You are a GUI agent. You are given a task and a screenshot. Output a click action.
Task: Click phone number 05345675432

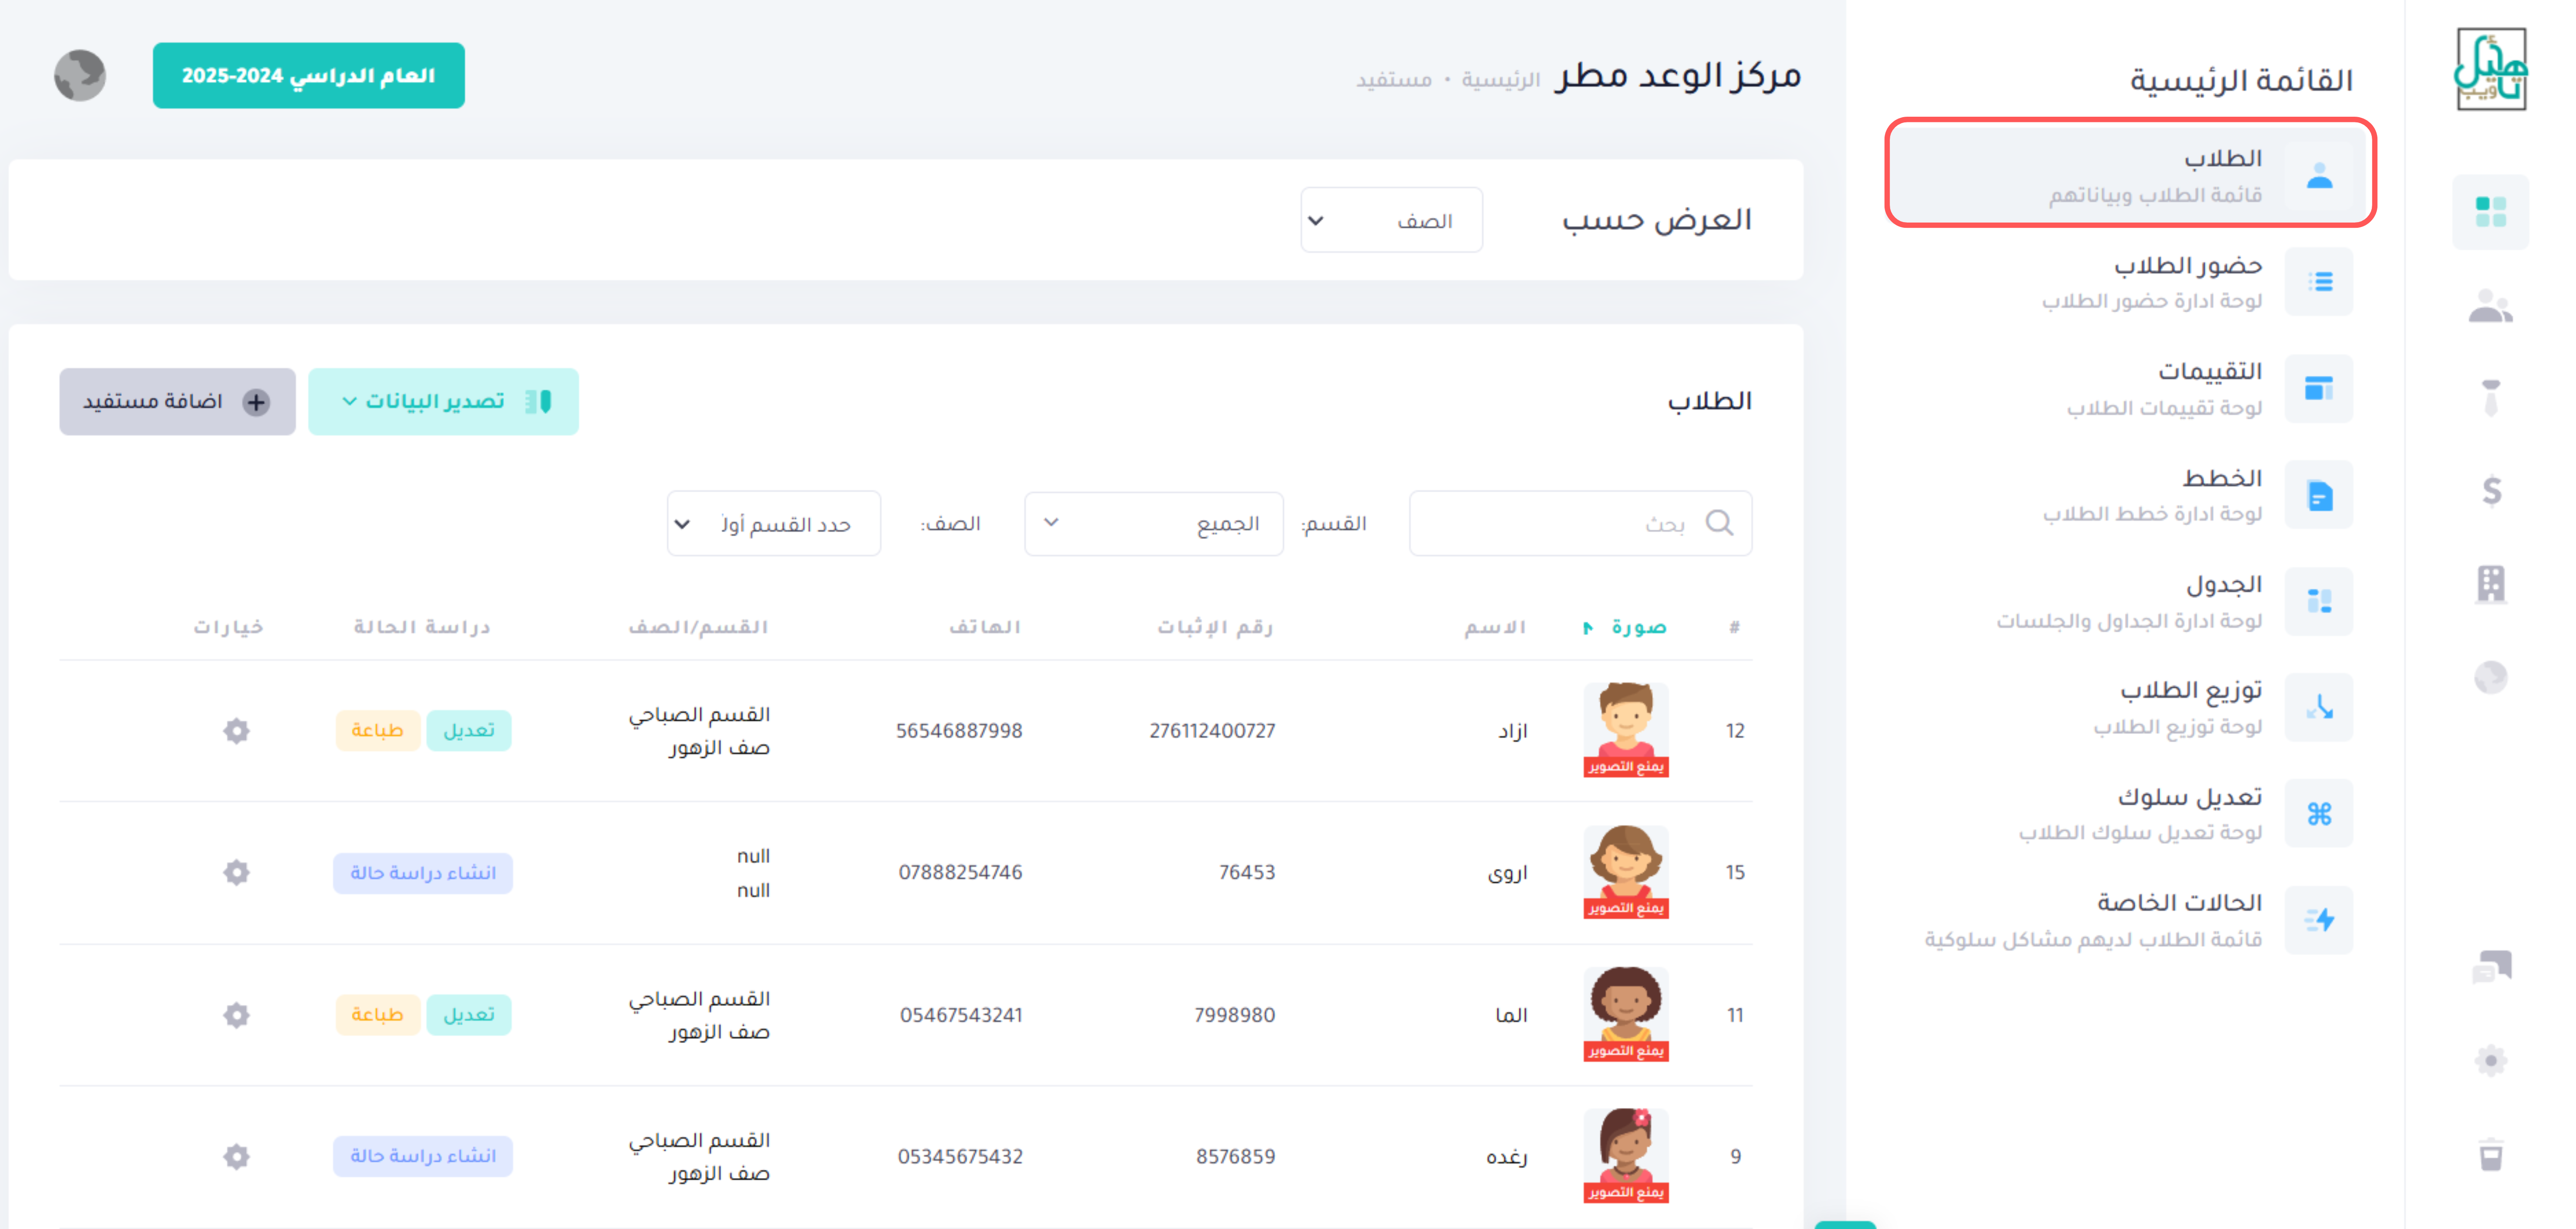960,1157
